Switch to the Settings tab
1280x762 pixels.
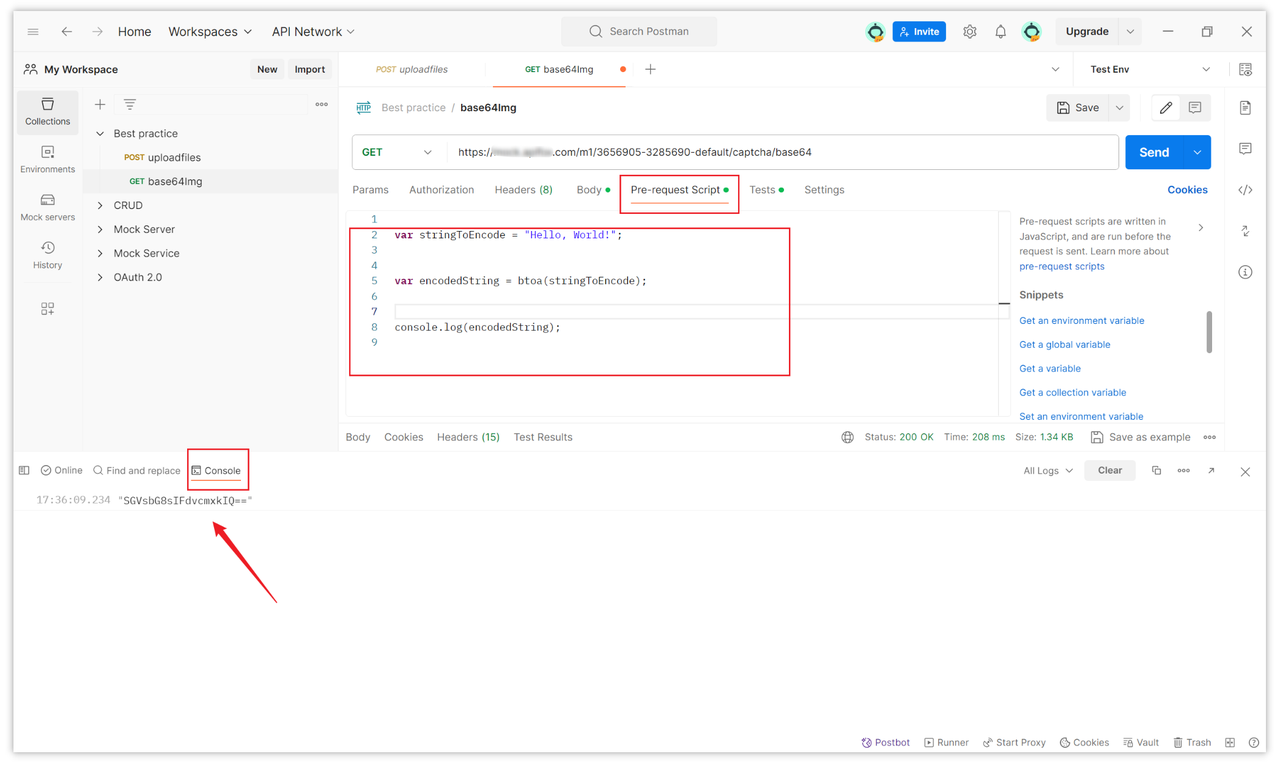coord(824,189)
